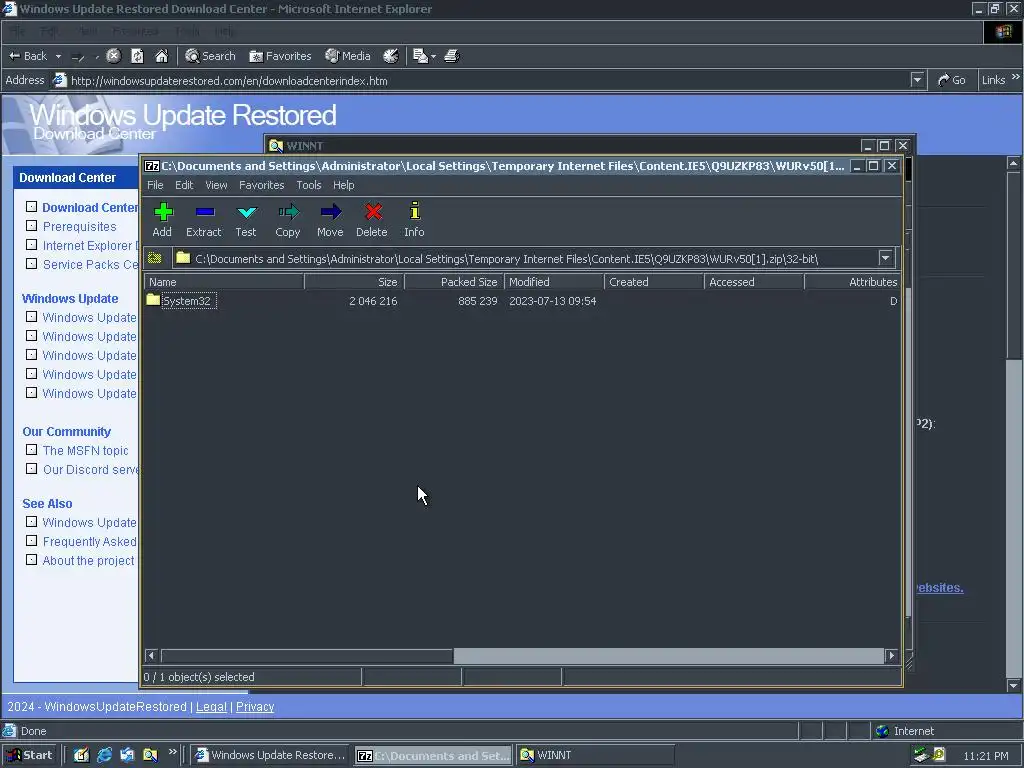
Task: Open the Search pane in Internet Explorer
Action: point(210,56)
